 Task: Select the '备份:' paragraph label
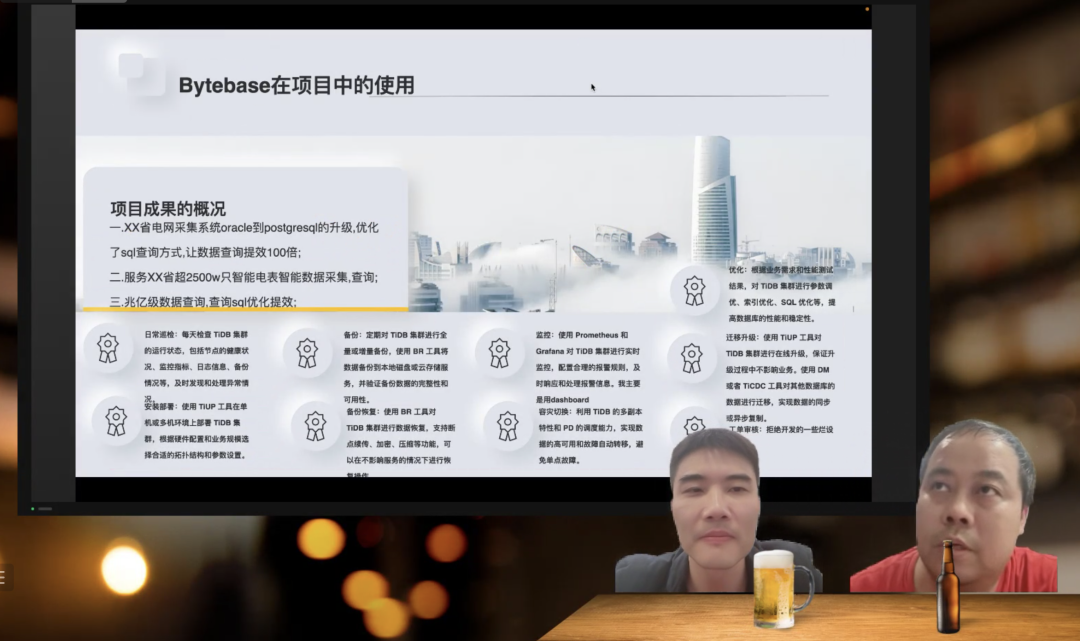coord(353,335)
